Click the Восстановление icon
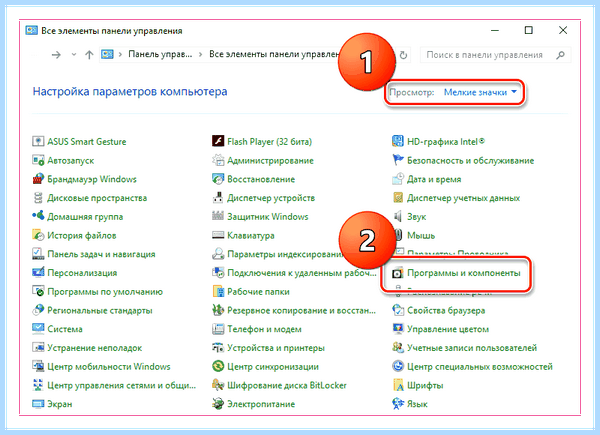 (218, 179)
